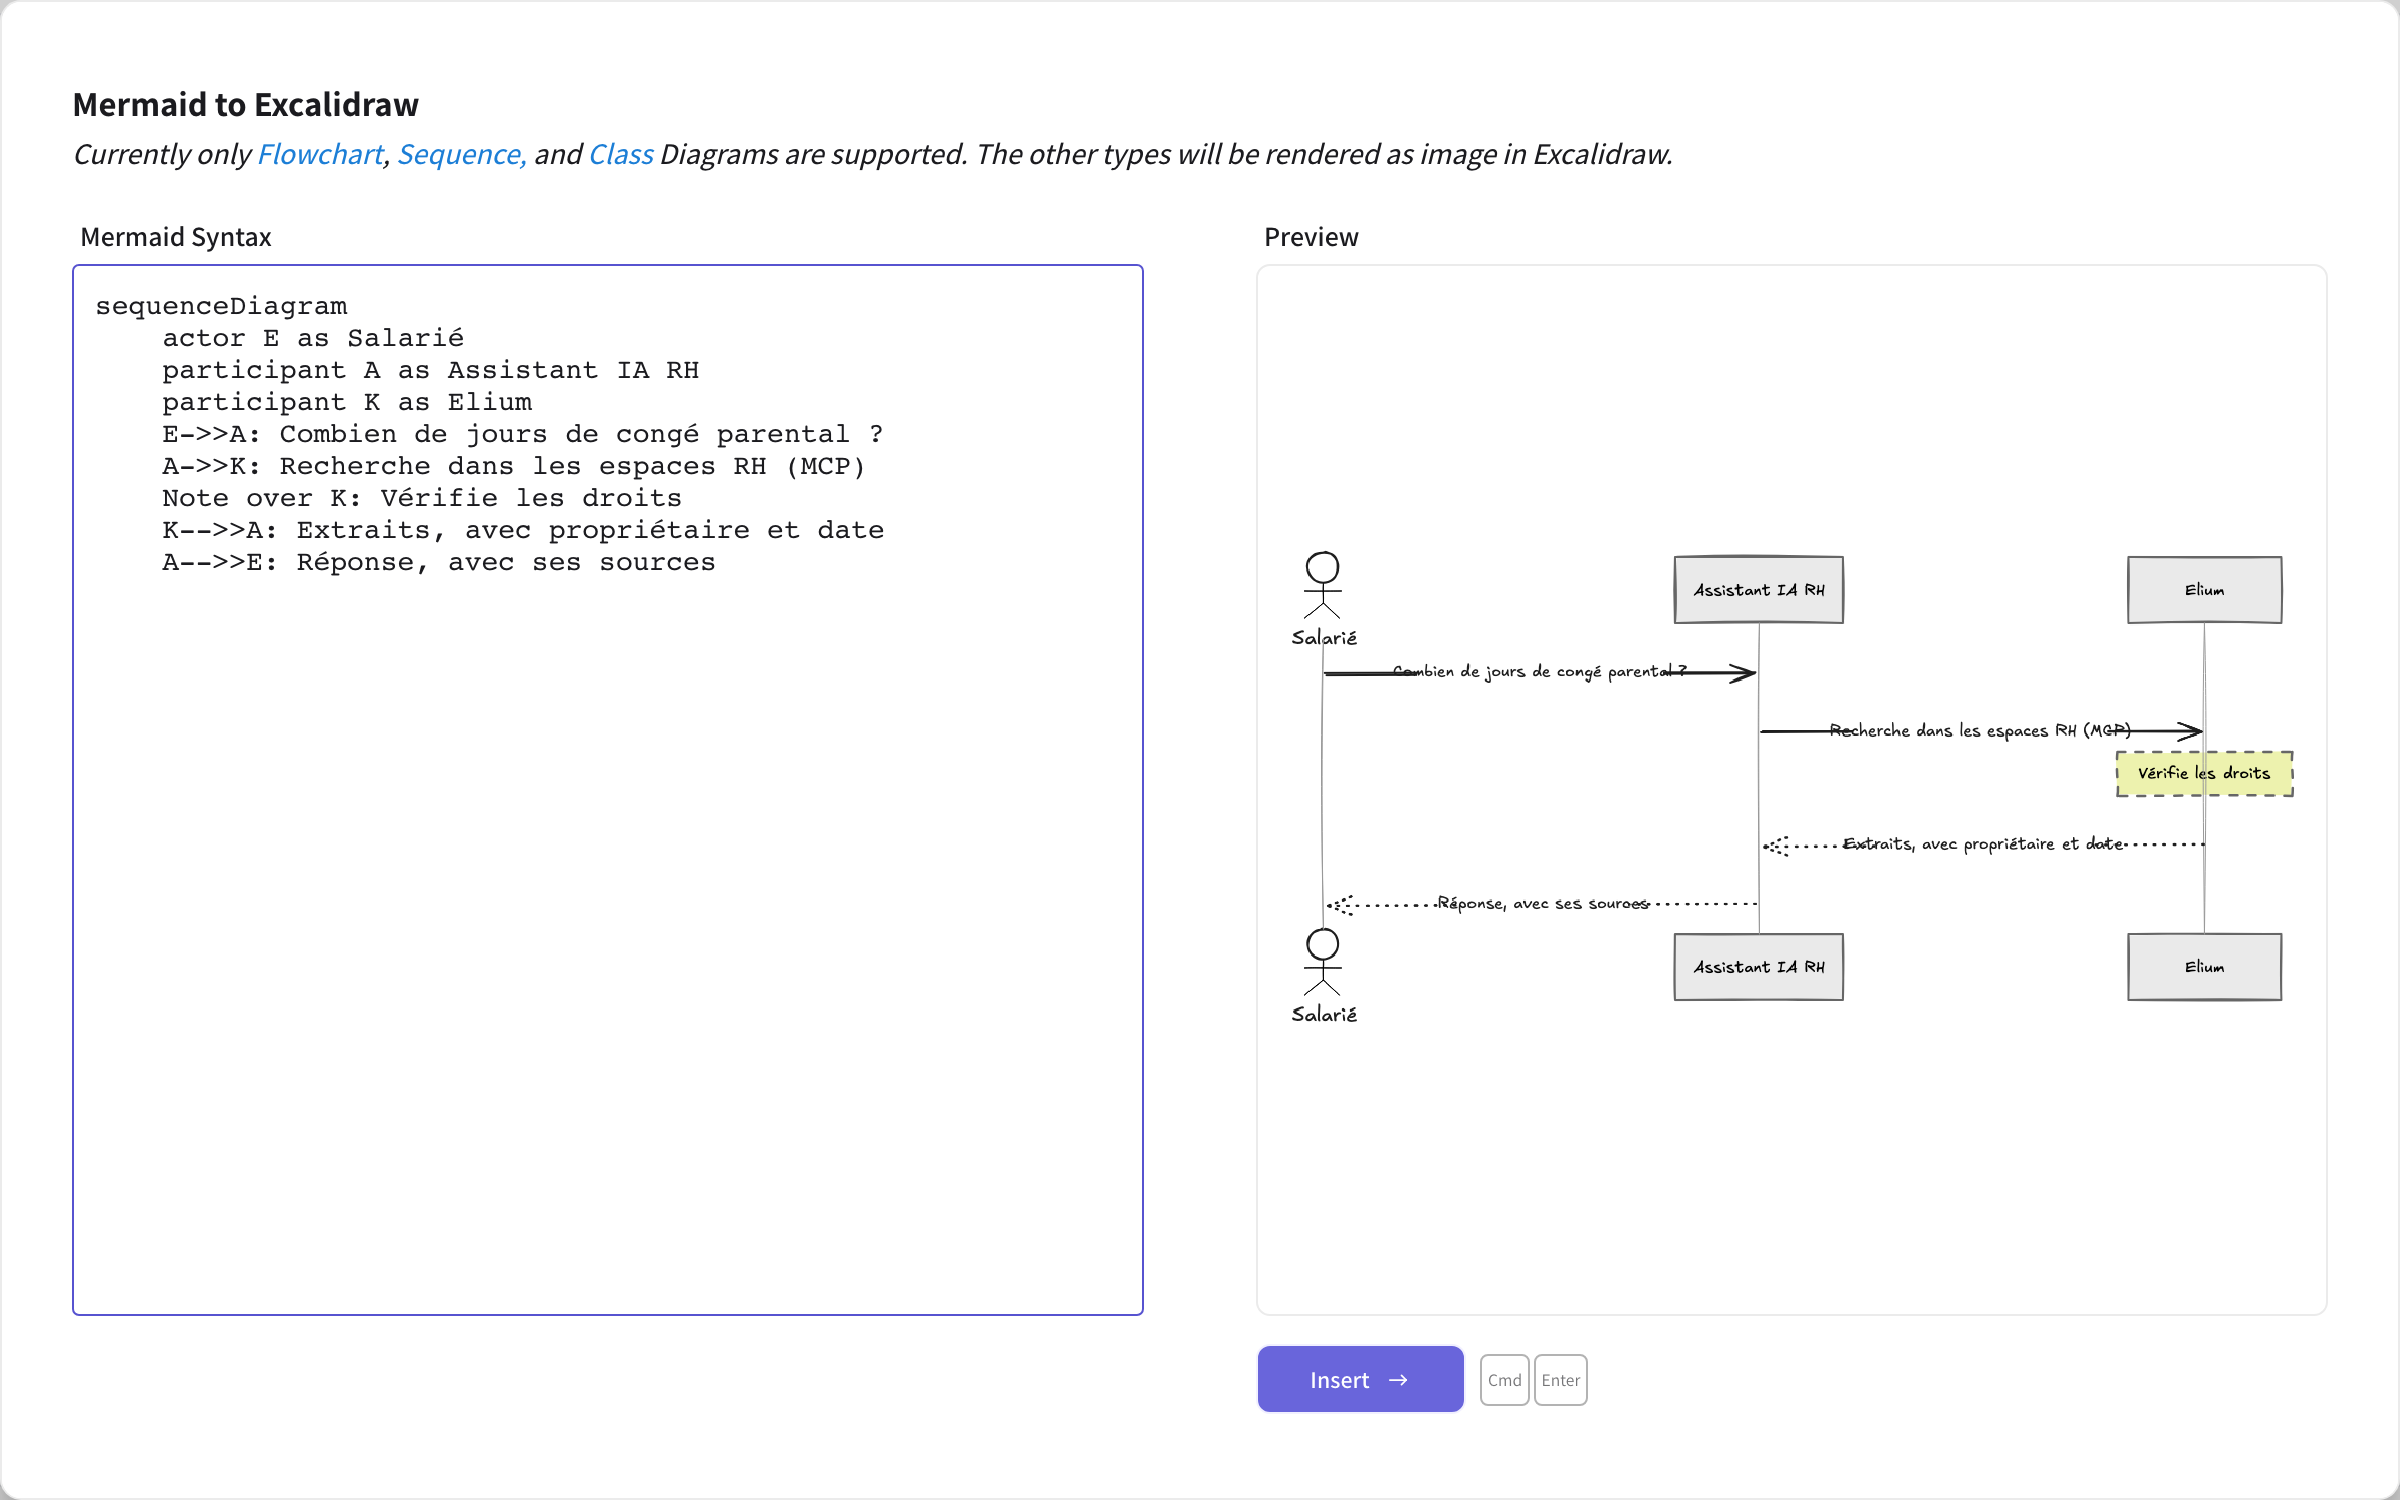Click the top Assistant IA RH box
This screenshot has height=1500, width=2400.
click(x=1759, y=590)
